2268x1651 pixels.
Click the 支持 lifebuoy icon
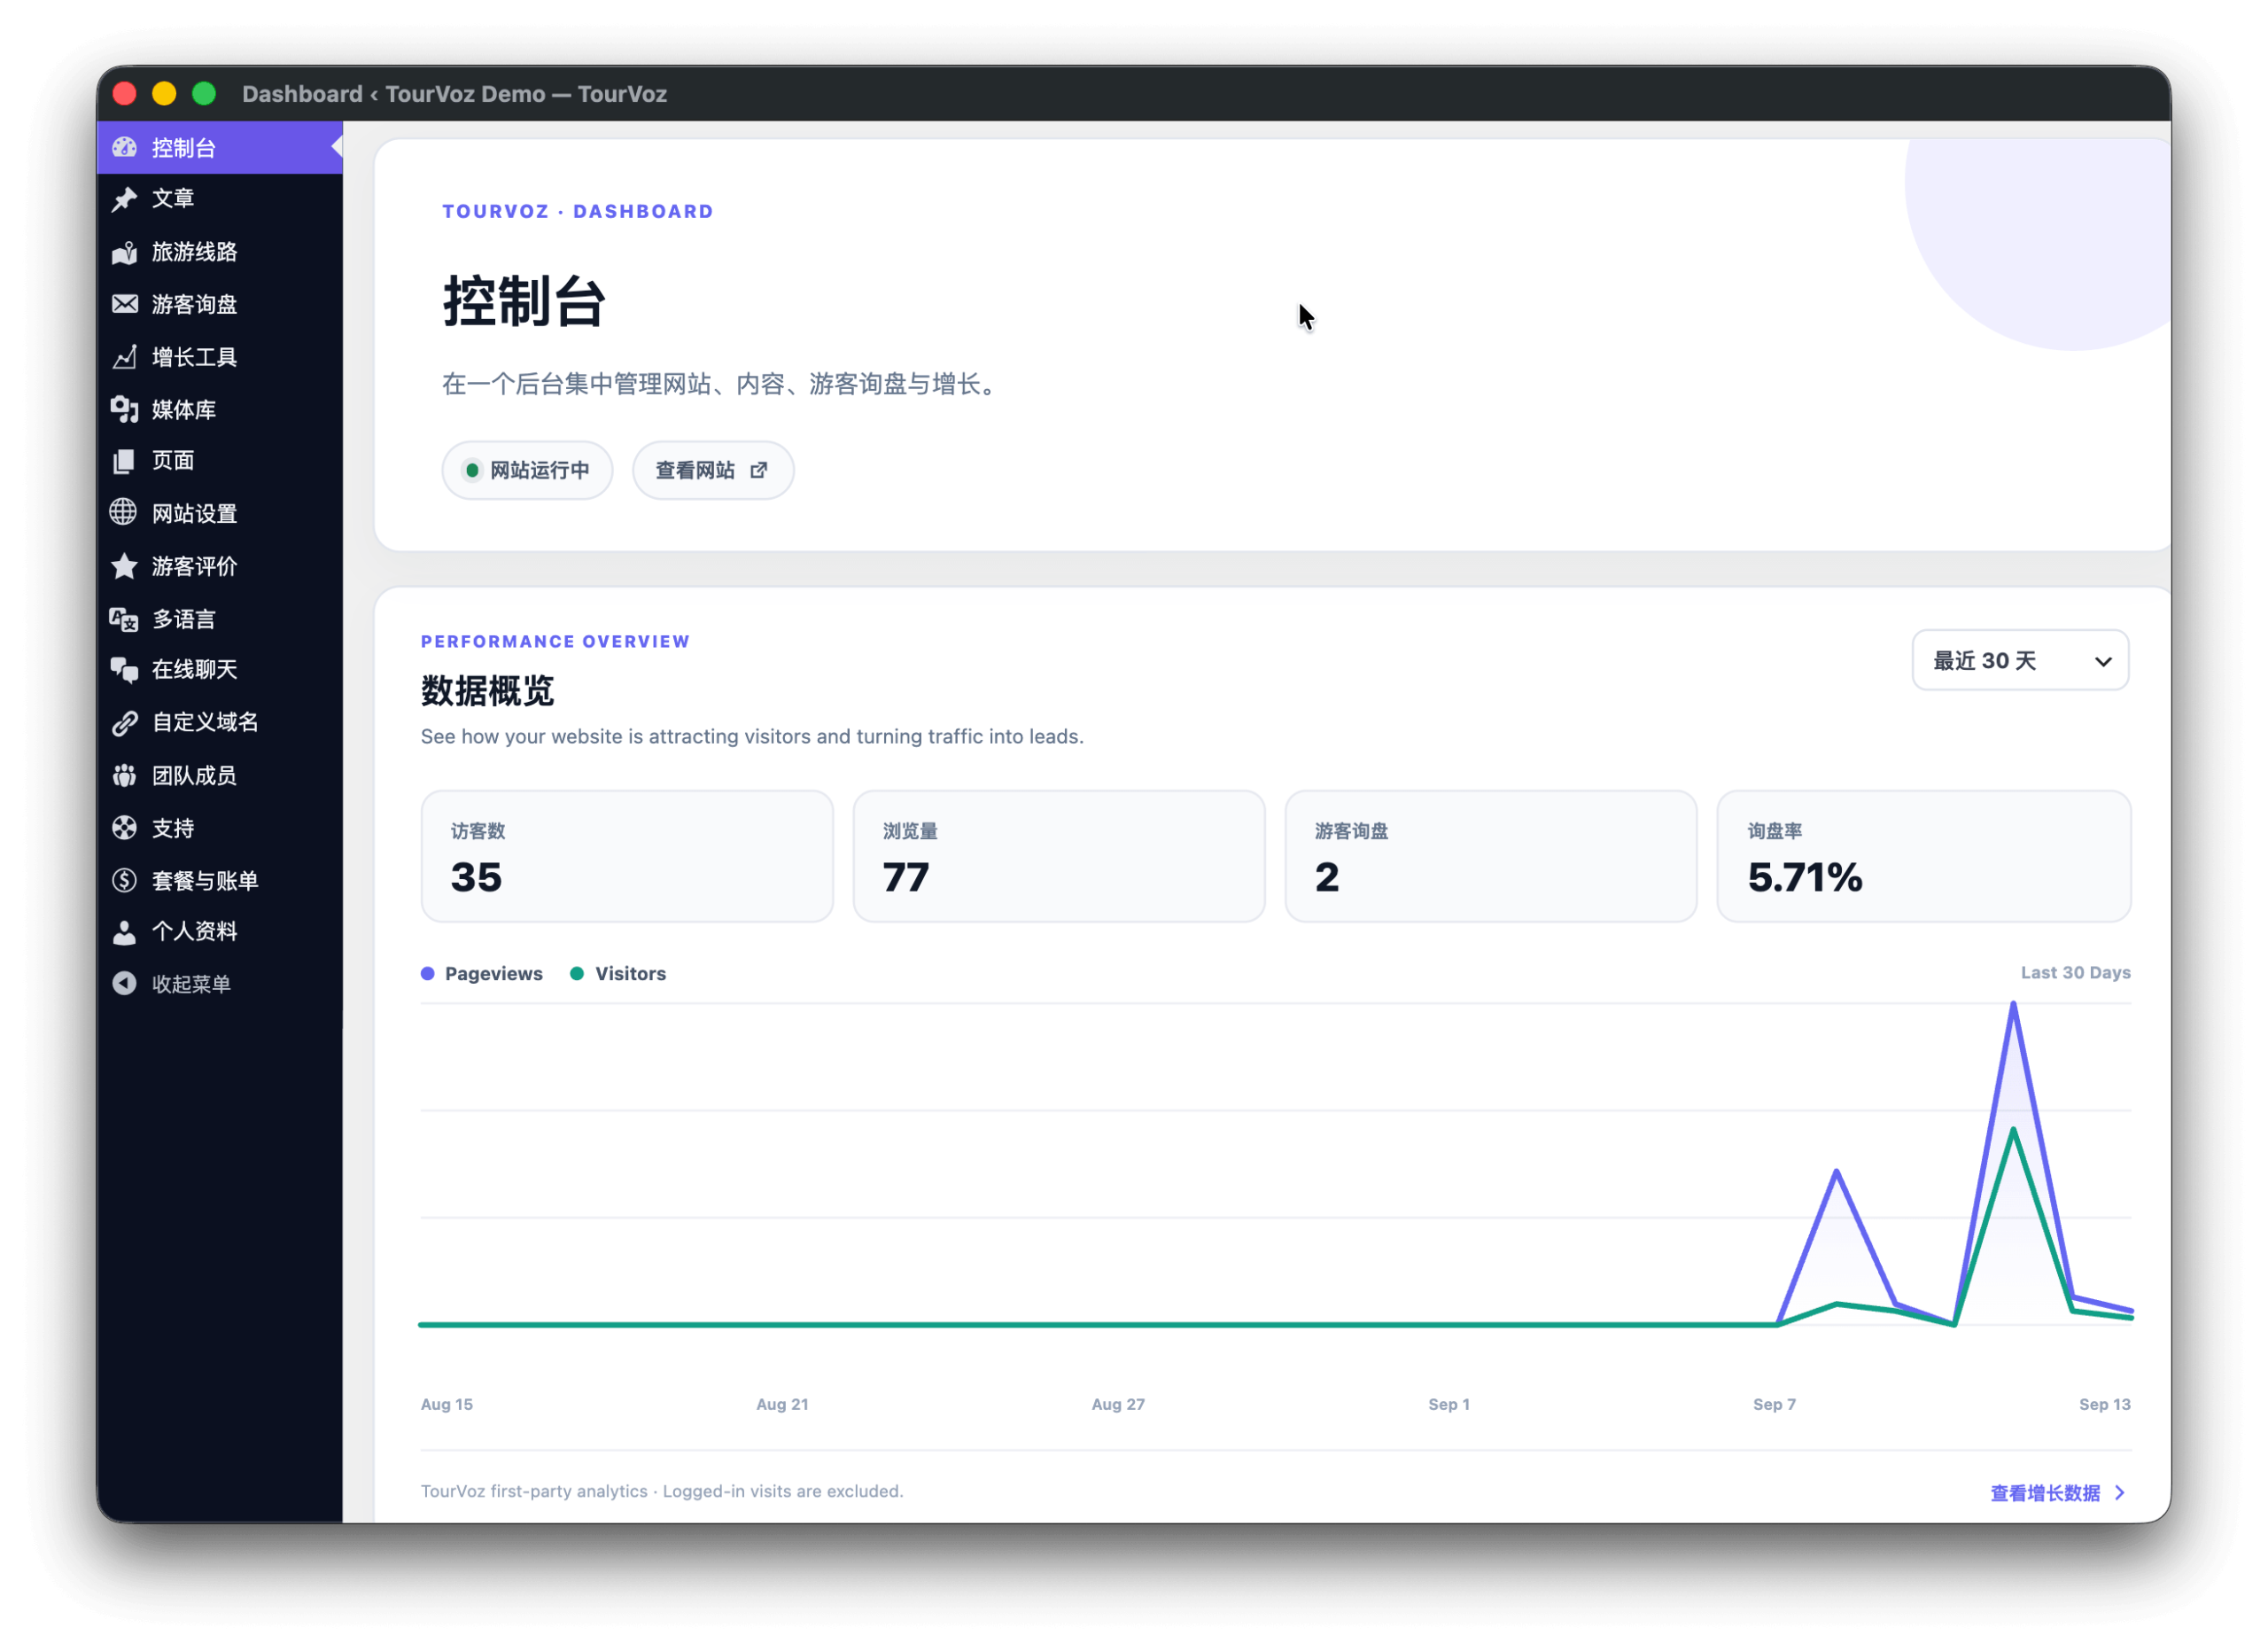click(x=125, y=828)
